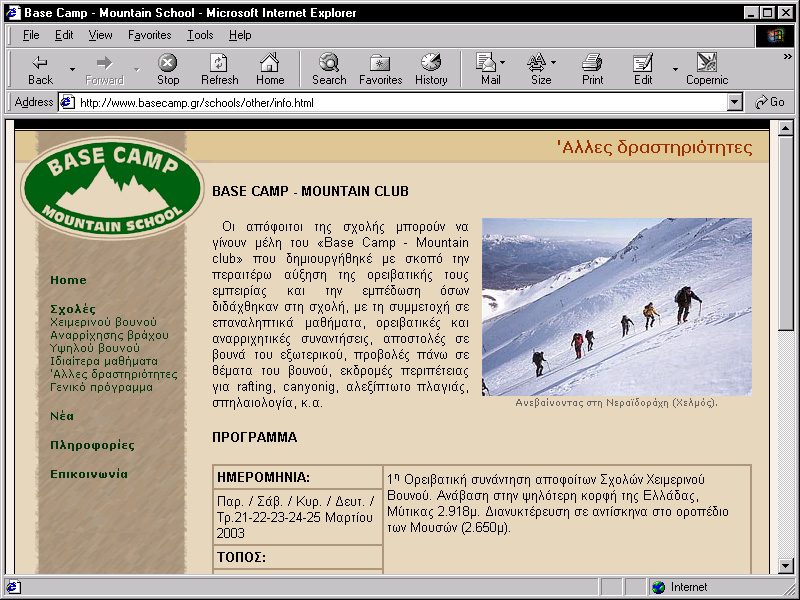Open the Υψηλού βουνού link
This screenshot has width=800, height=600.
[x=95, y=348]
